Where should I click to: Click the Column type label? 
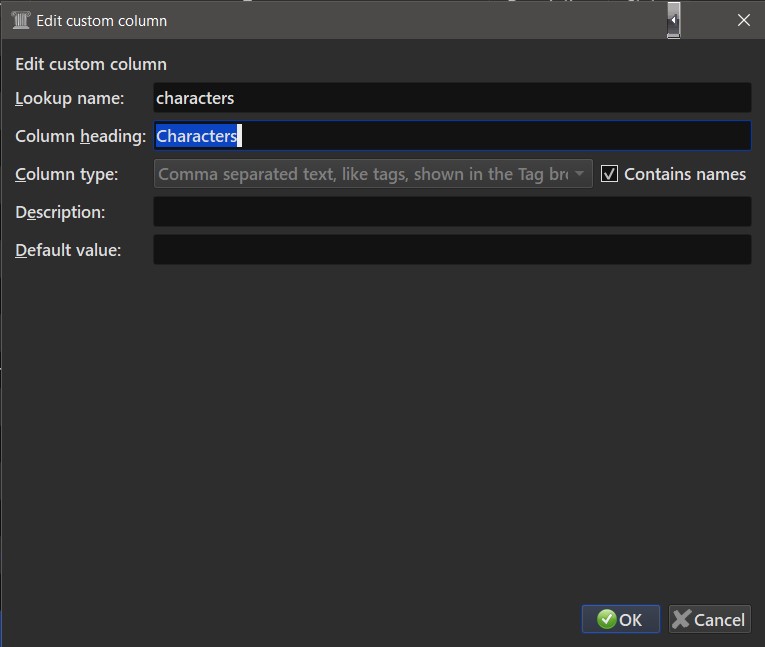click(67, 174)
